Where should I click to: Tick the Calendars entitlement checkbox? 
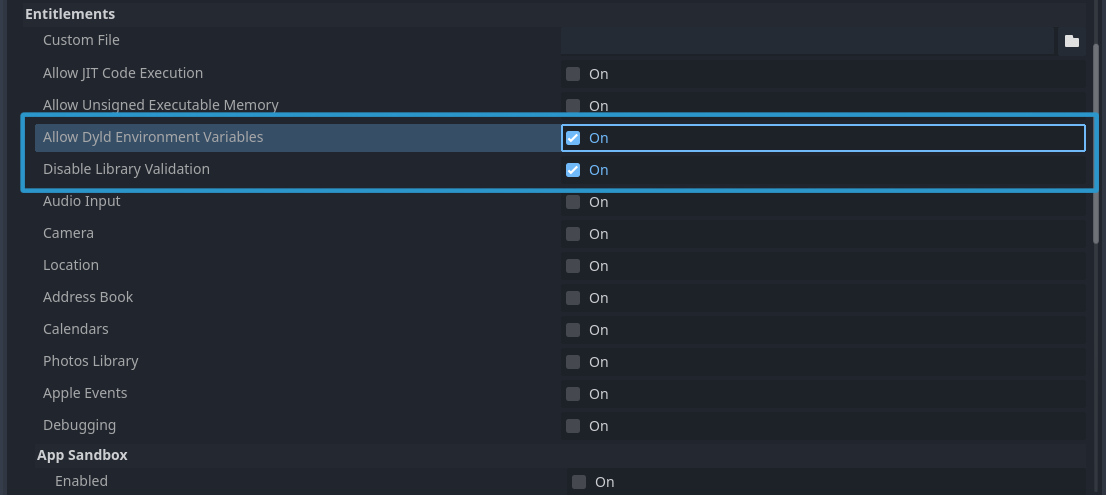[573, 330]
